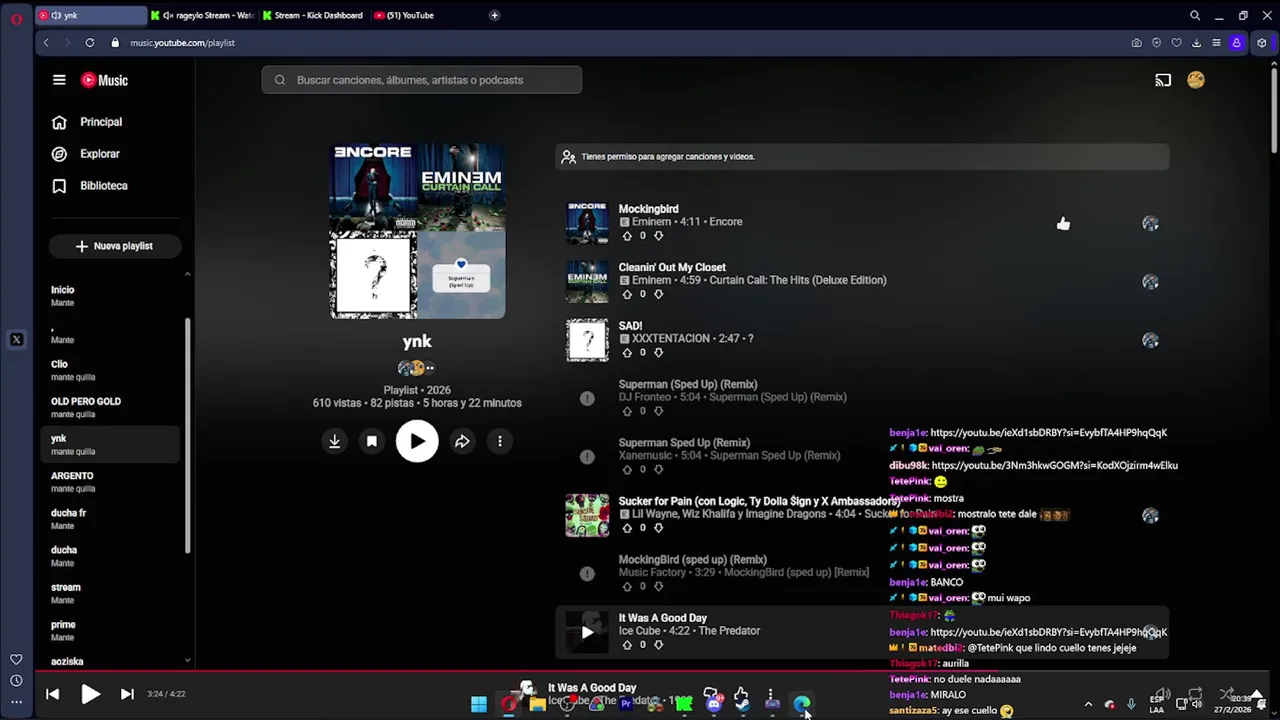Upvote the SAD! track

click(627, 352)
